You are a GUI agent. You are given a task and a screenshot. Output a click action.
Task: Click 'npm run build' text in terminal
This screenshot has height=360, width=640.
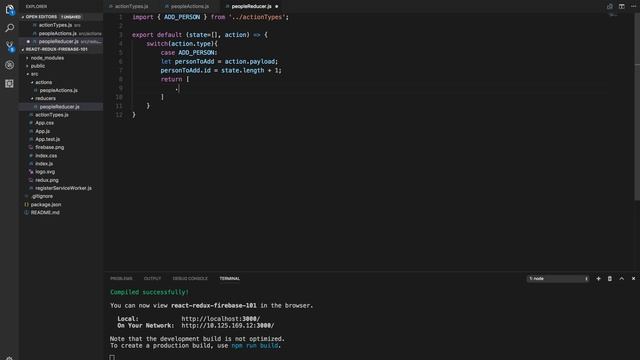[255, 346]
